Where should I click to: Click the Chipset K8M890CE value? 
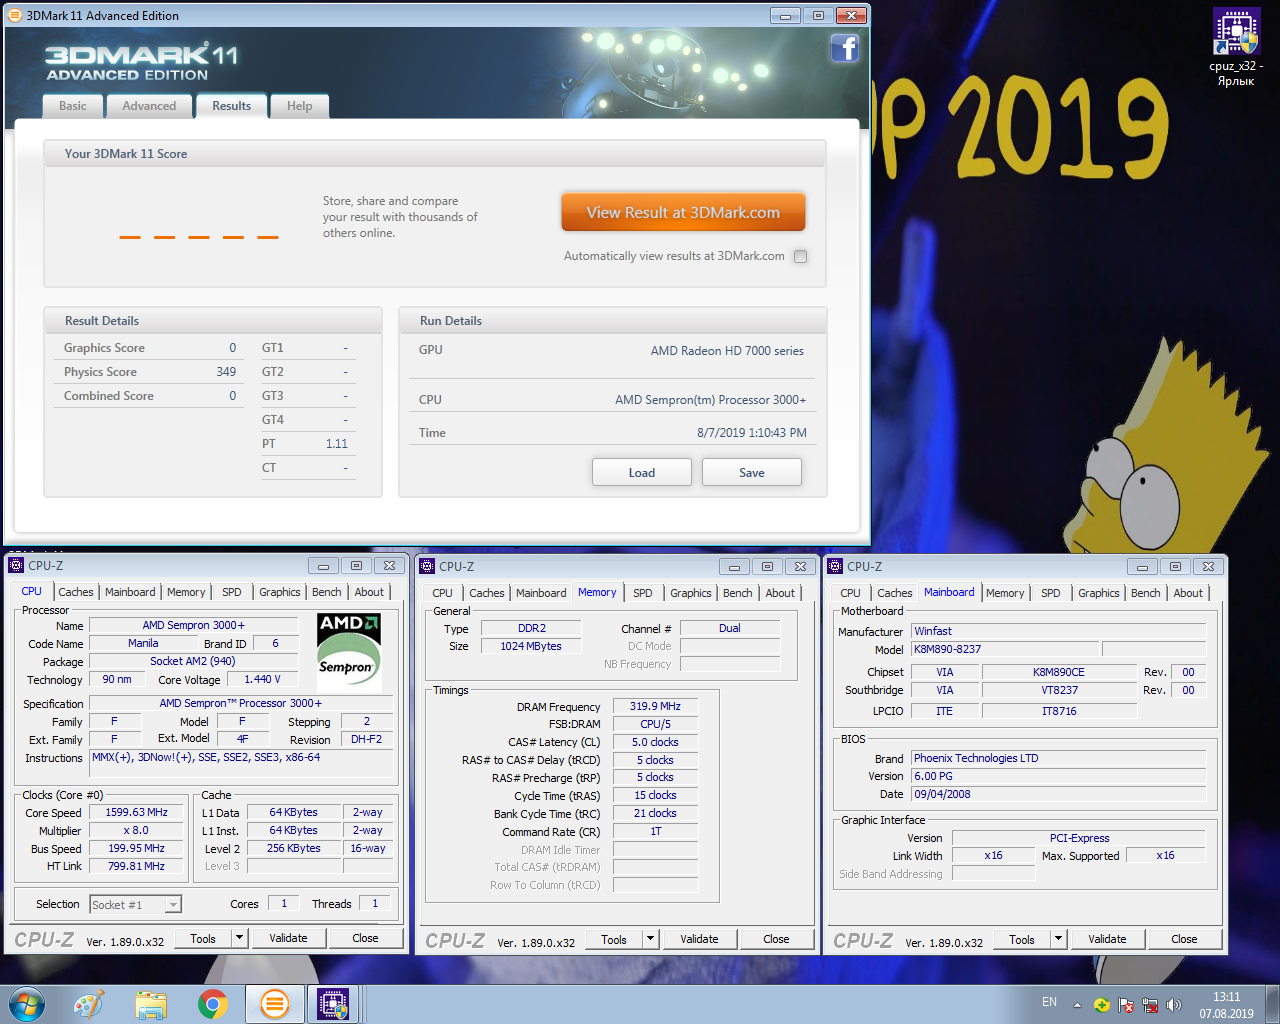pyautogui.click(x=1059, y=672)
